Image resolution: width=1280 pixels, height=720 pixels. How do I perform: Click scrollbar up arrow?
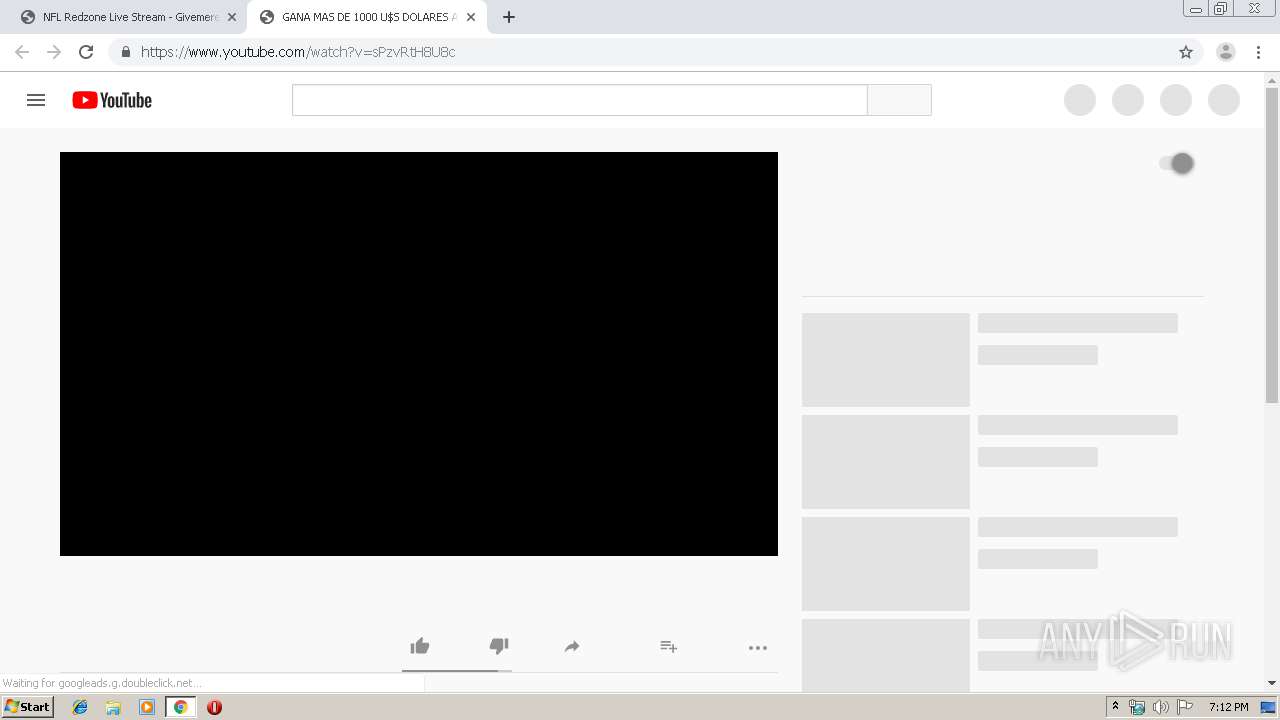pyautogui.click(x=1272, y=79)
